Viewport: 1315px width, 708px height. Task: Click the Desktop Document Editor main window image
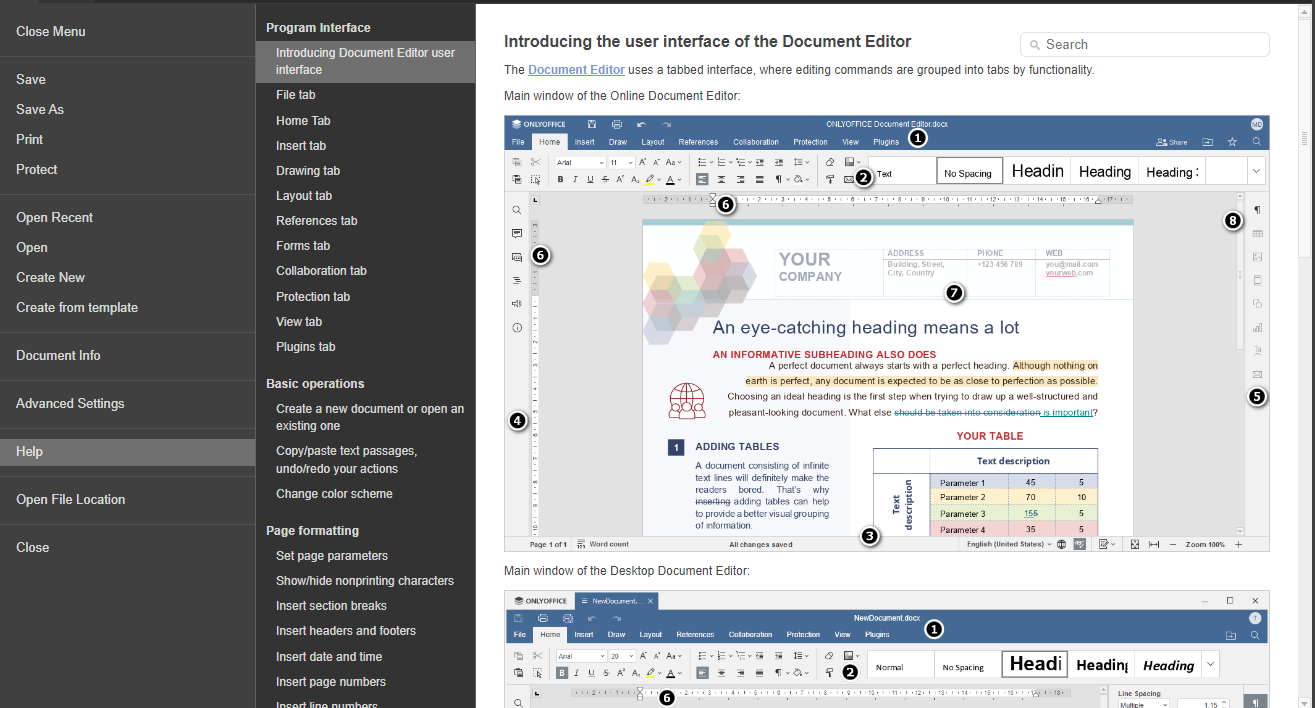[x=887, y=649]
